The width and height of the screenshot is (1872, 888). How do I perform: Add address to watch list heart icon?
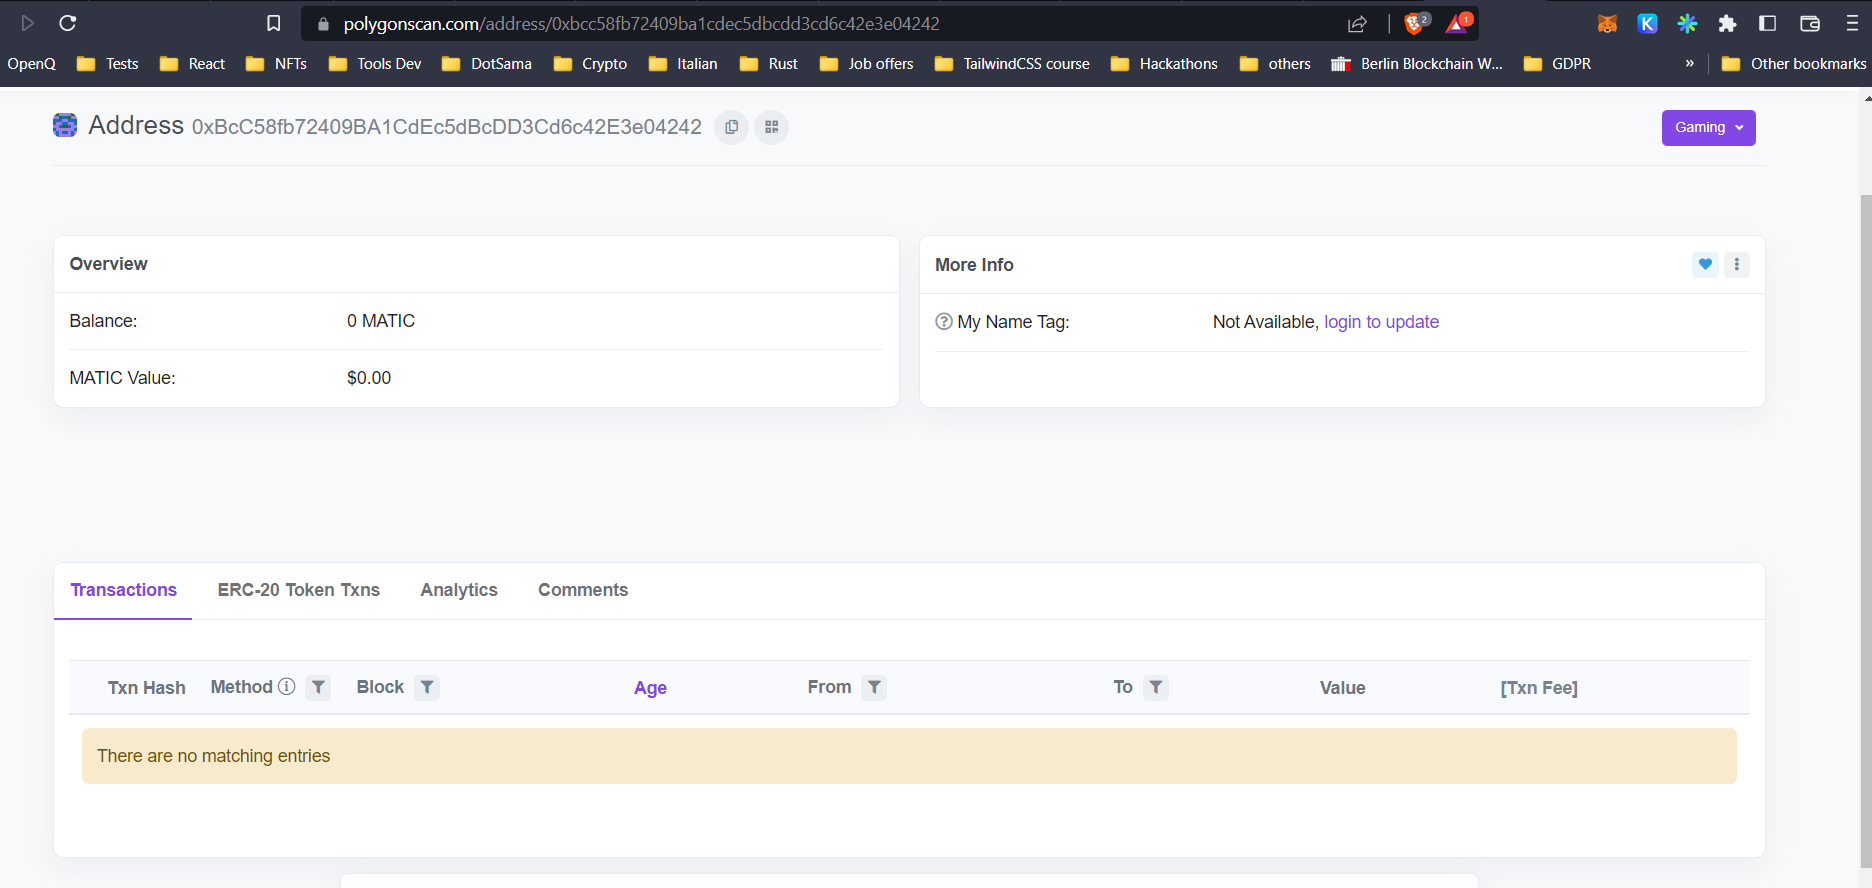click(1705, 264)
